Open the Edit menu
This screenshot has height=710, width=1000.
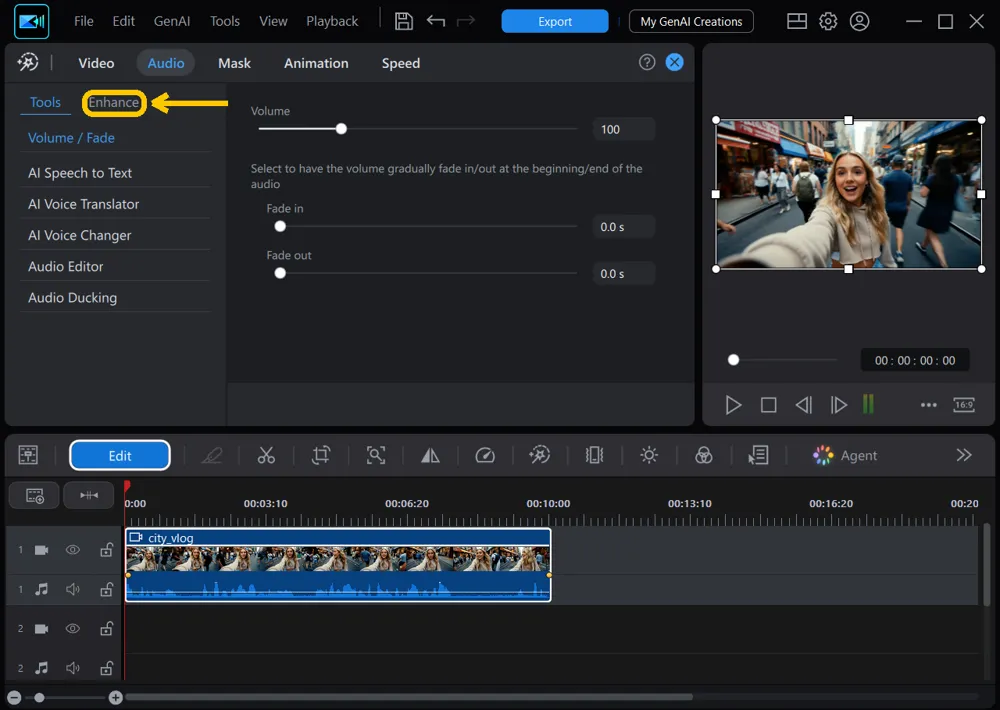[123, 21]
